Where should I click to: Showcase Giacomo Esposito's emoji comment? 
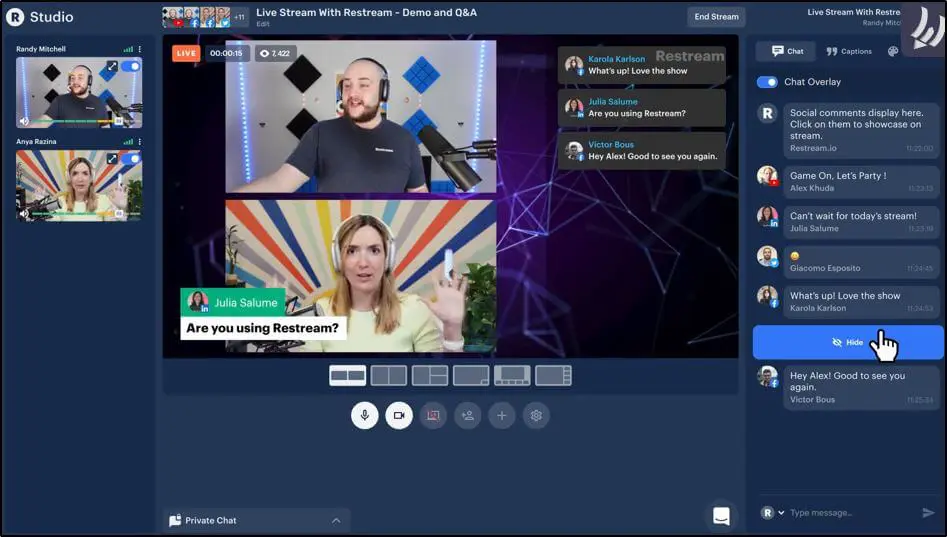click(861, 262)
